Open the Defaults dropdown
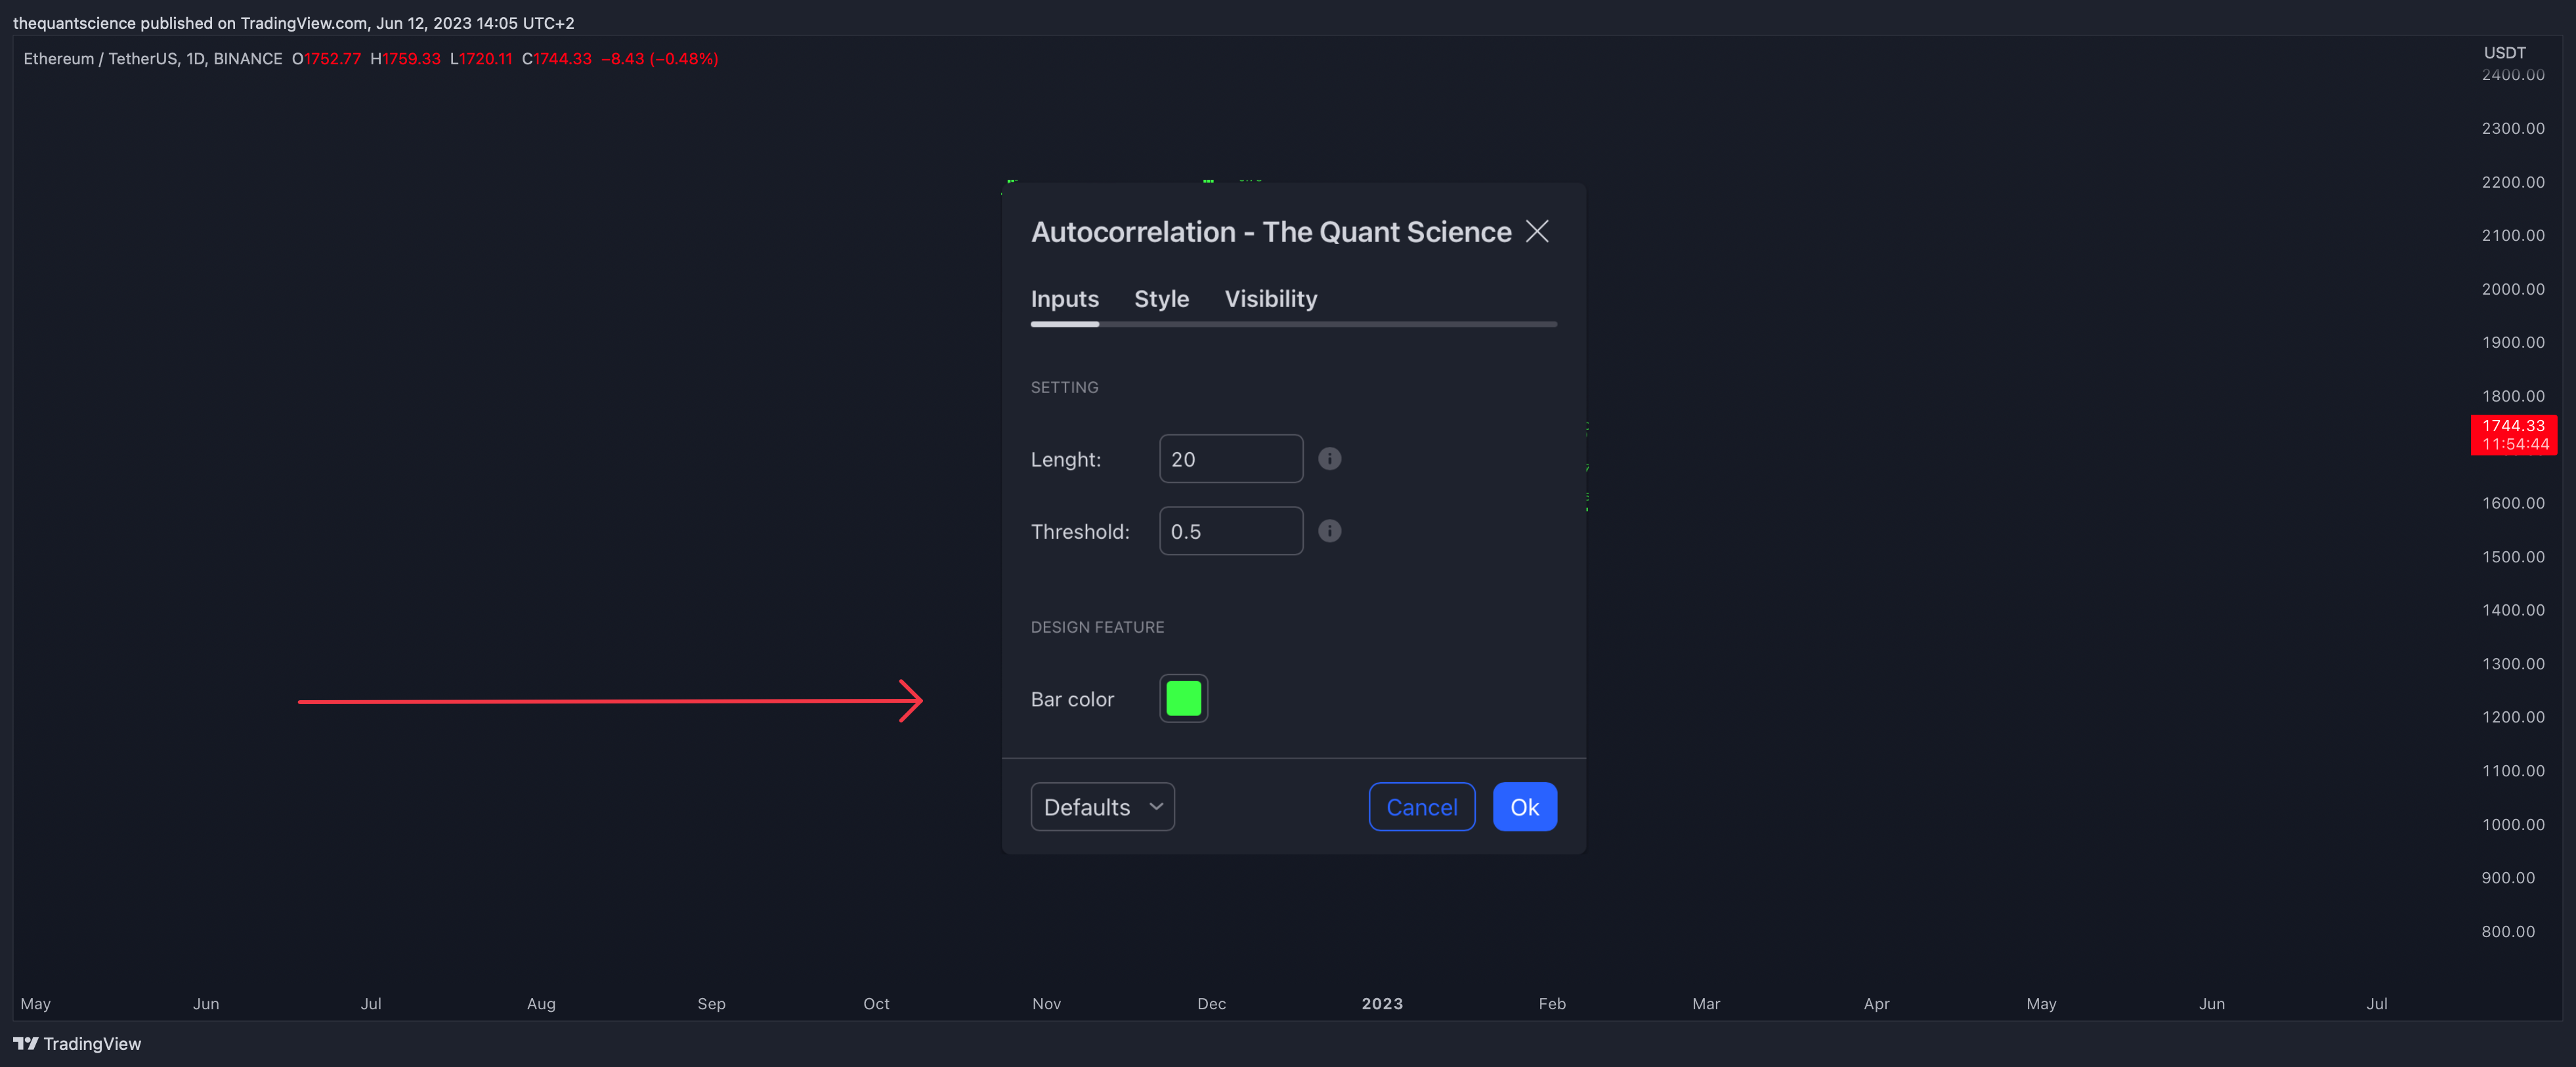2576x1067 pixels. (1102, 806)
